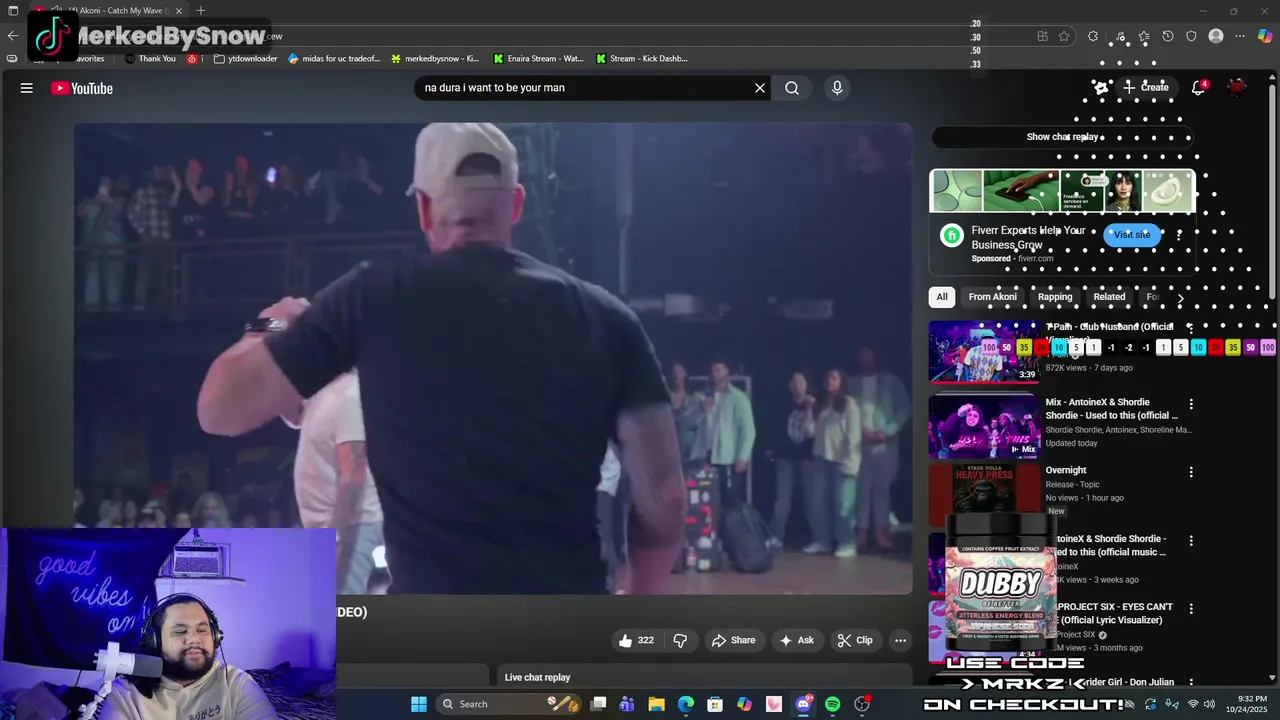
Task: Open YouTube notifications bell
Action: pos(1198,88)
